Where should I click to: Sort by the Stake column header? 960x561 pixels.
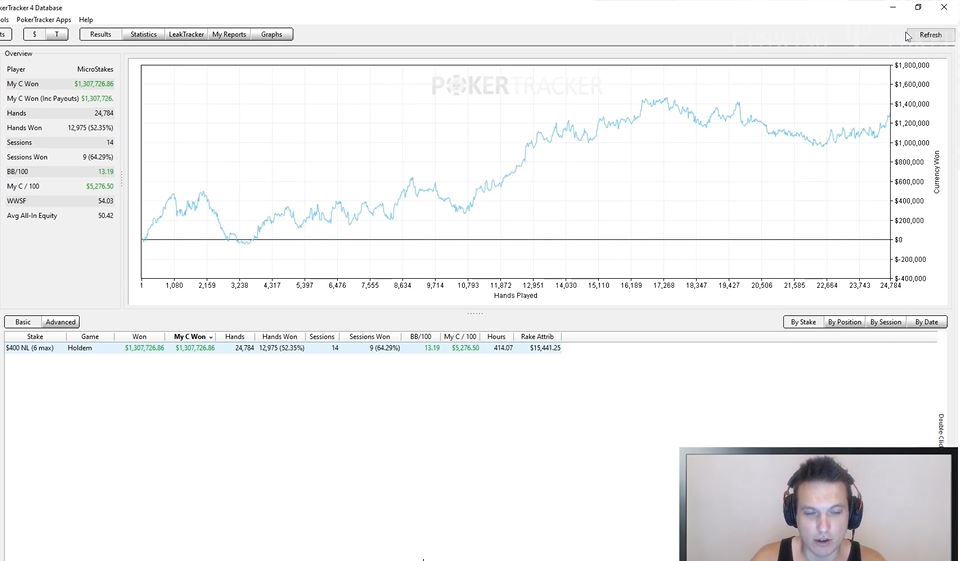pyautogui.click(x=35, y=337)
